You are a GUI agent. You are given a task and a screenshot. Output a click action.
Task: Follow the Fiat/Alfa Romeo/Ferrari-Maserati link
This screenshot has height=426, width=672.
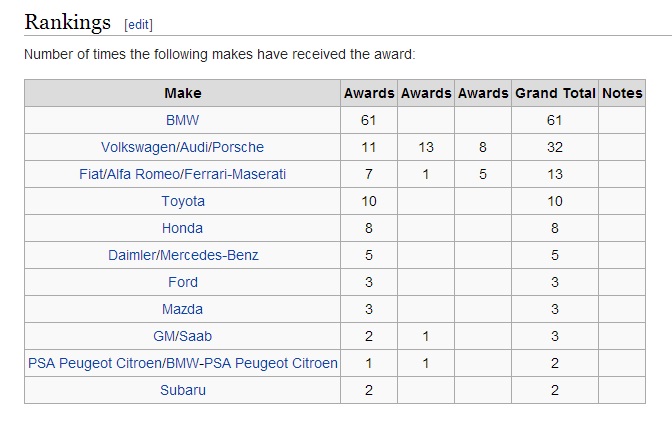[x=183, y=174]
